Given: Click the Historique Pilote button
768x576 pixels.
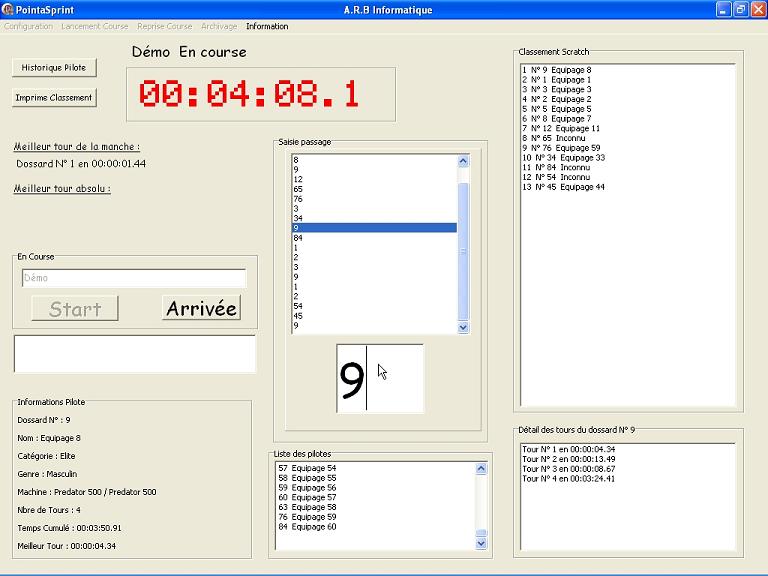Looking at the screenshot, I should [x=54, y=68].
